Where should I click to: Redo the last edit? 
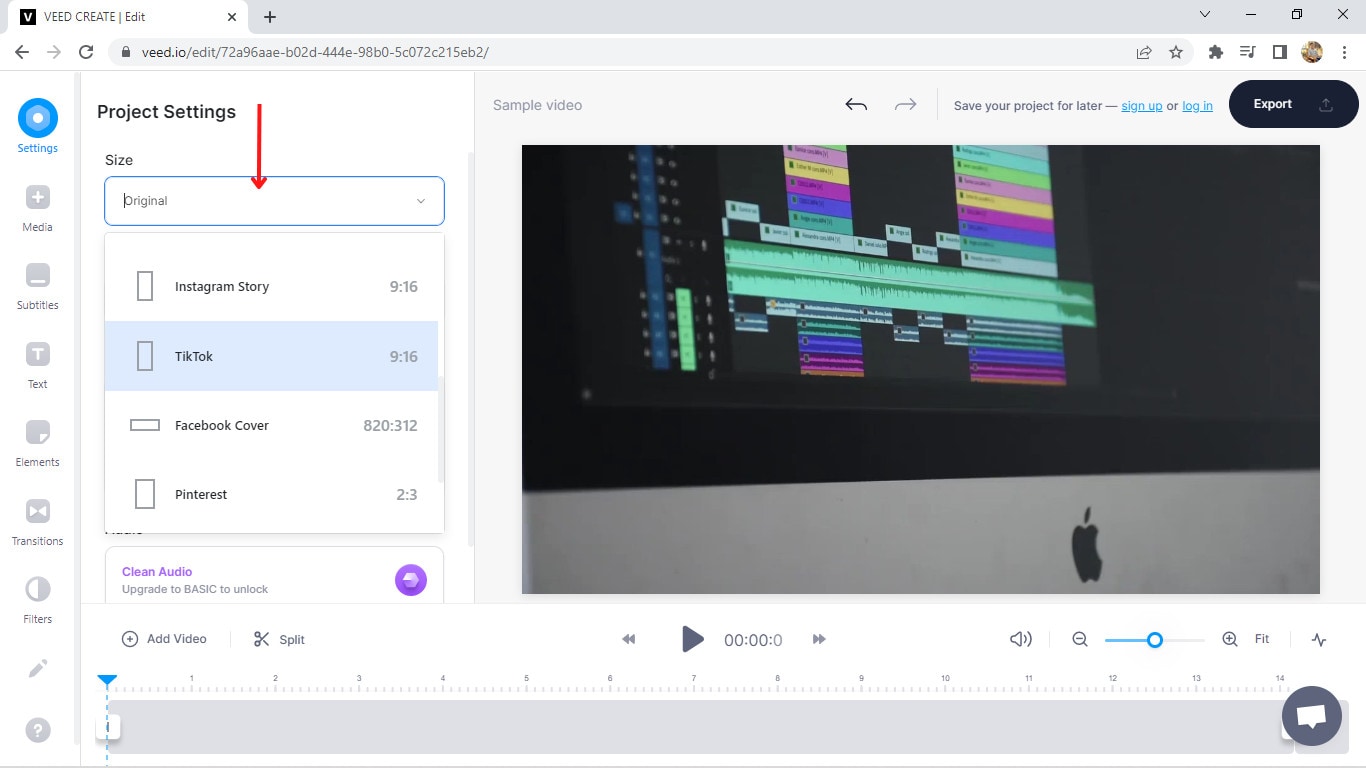(905, 105)
